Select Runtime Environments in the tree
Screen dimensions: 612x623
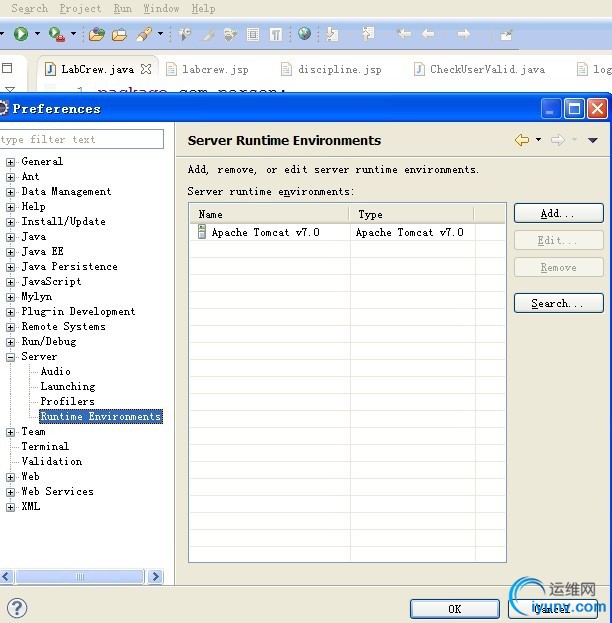[101, 416]
